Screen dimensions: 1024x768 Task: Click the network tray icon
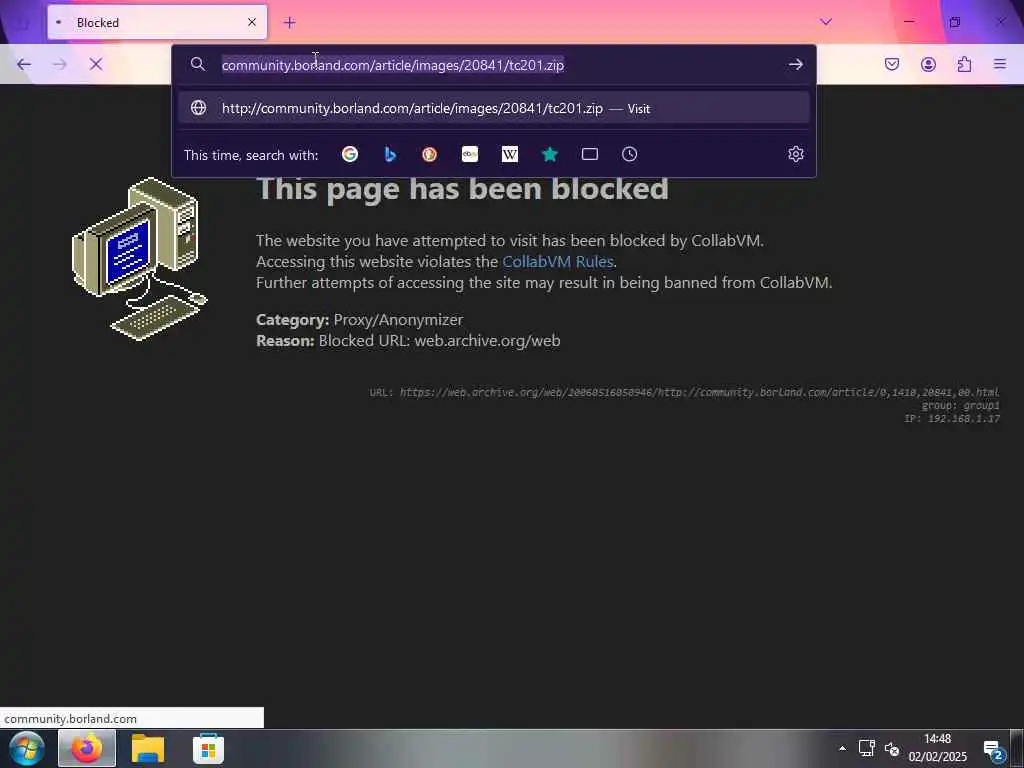(867, 748)
